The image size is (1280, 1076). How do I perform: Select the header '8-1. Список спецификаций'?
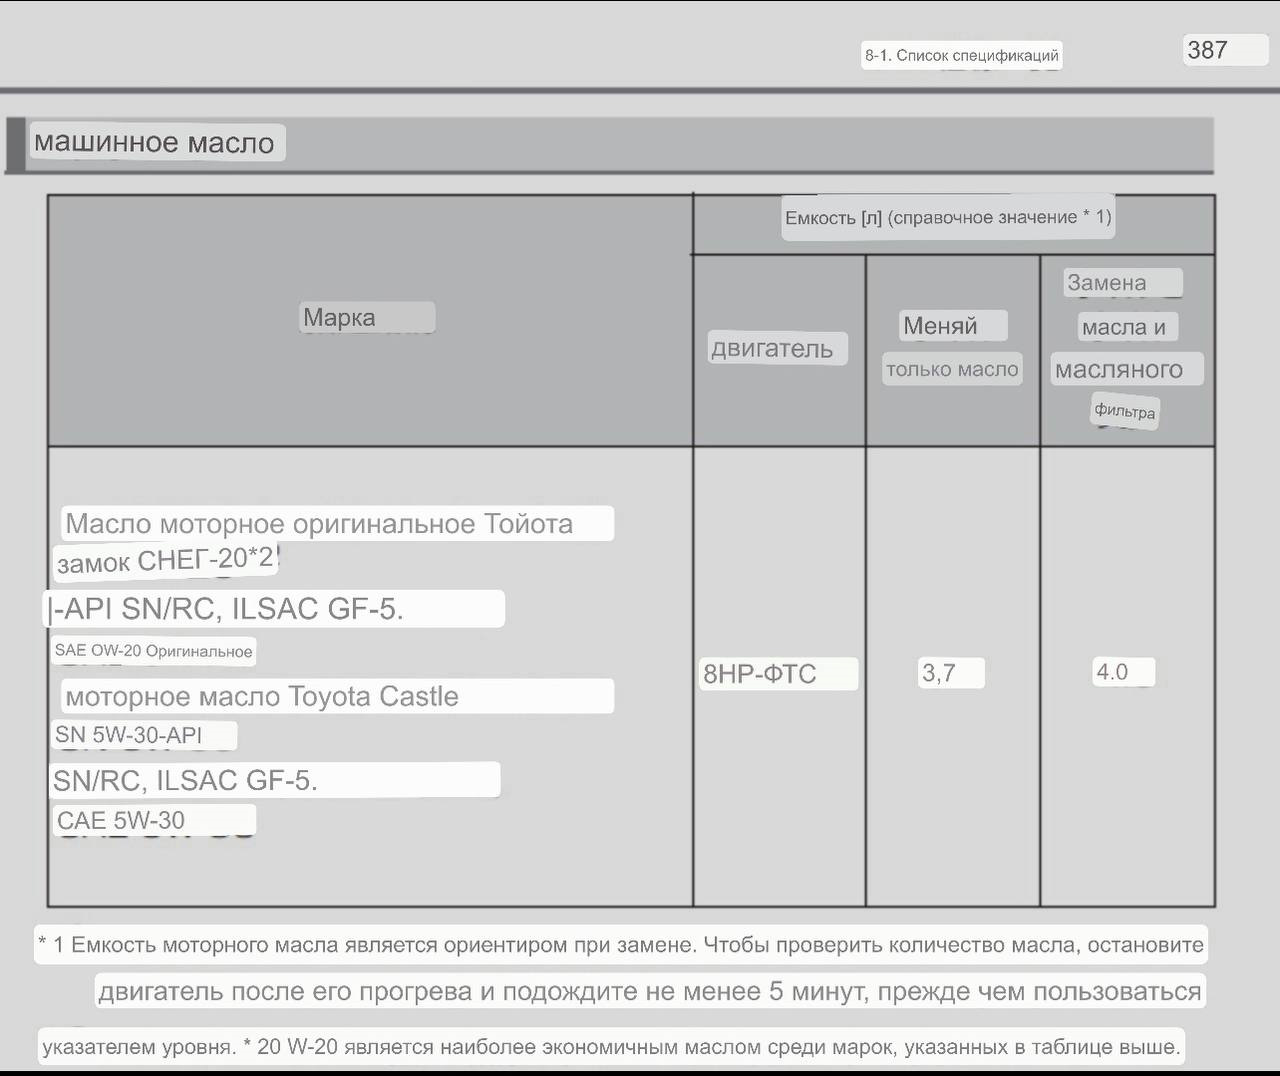[961, 55]
